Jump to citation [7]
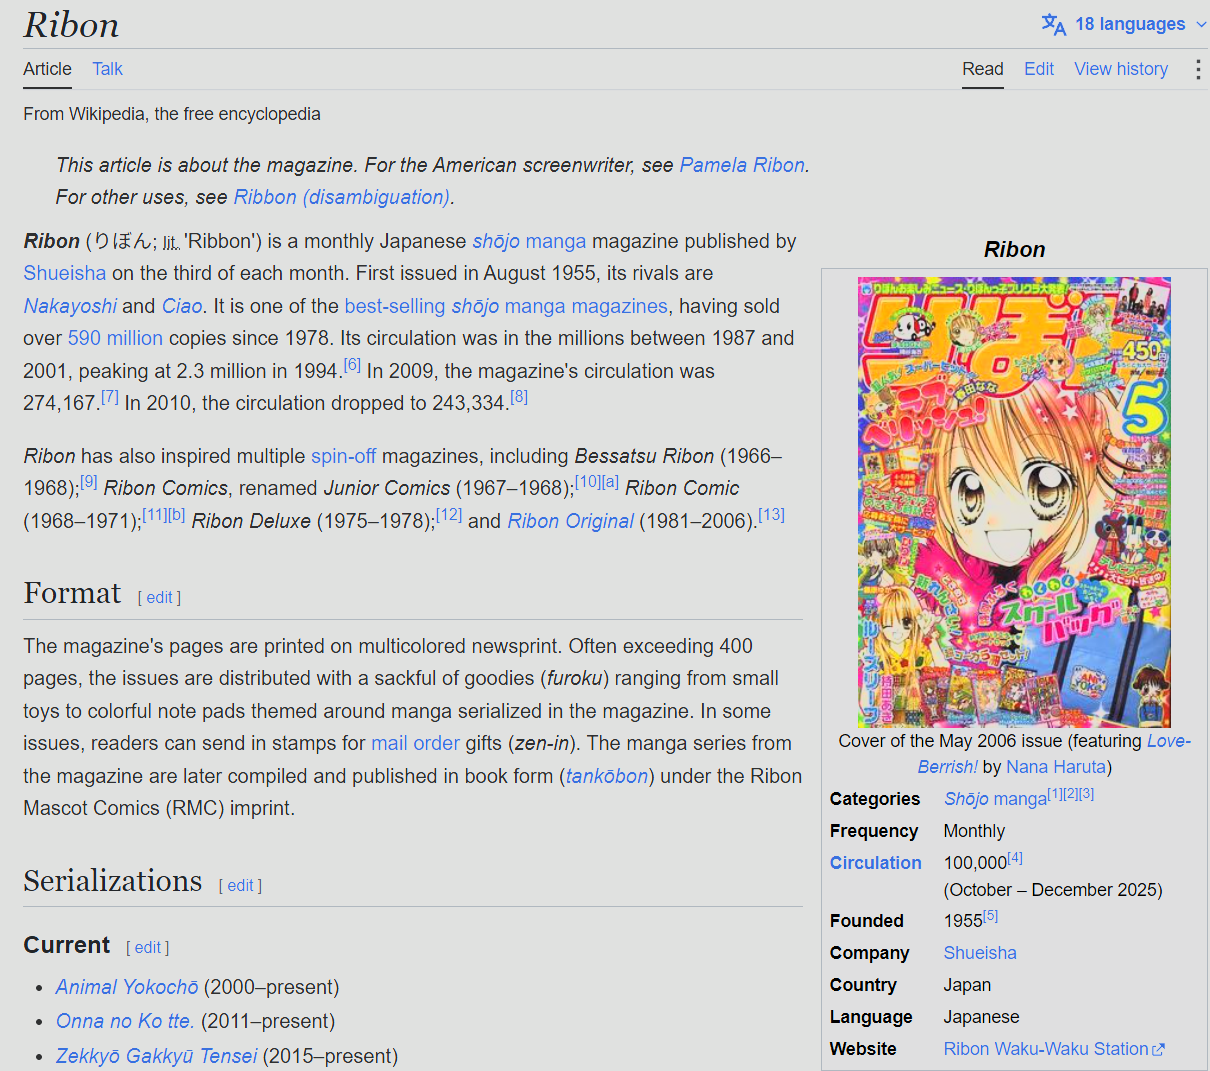 pos(110,397)
